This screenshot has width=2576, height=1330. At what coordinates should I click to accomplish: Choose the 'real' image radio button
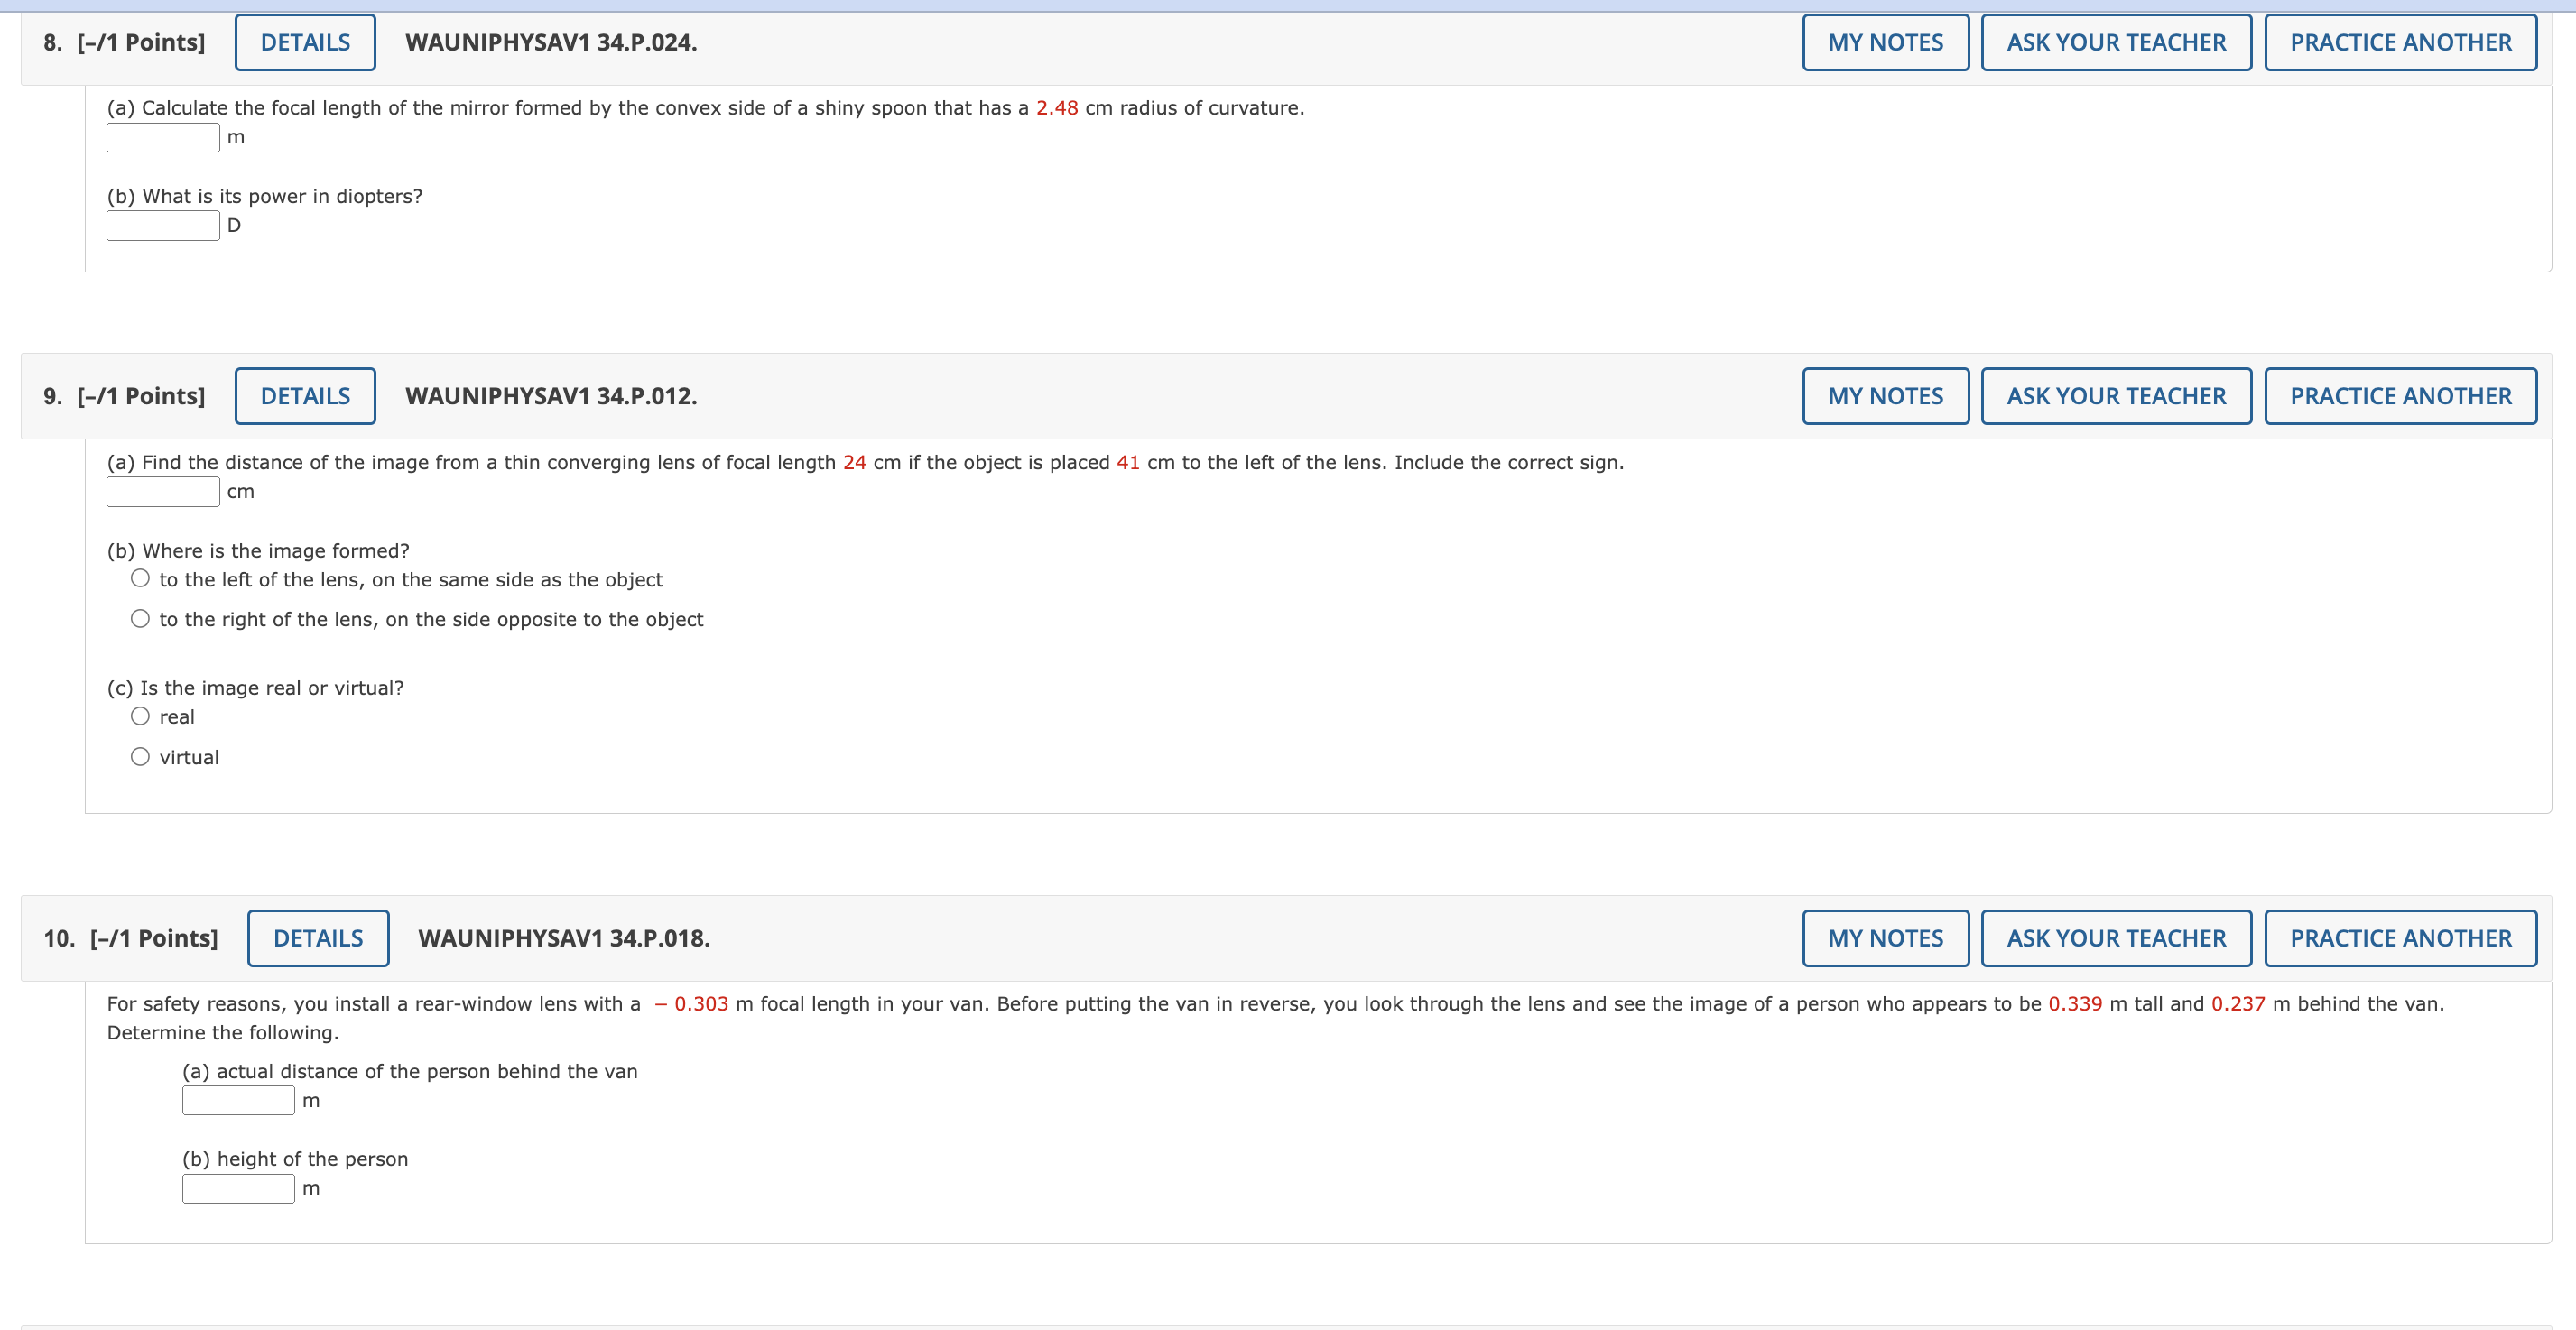point(140,716)
